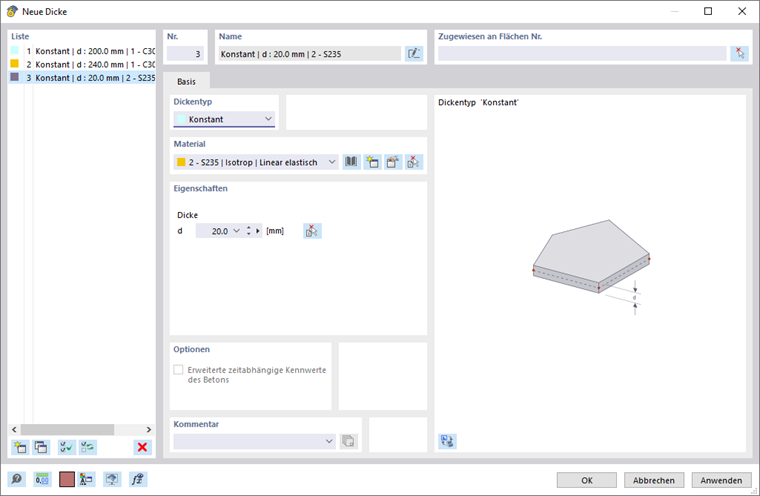760x496 pixels.
Task: Click the list scroll right arrow
Action: 148,430
